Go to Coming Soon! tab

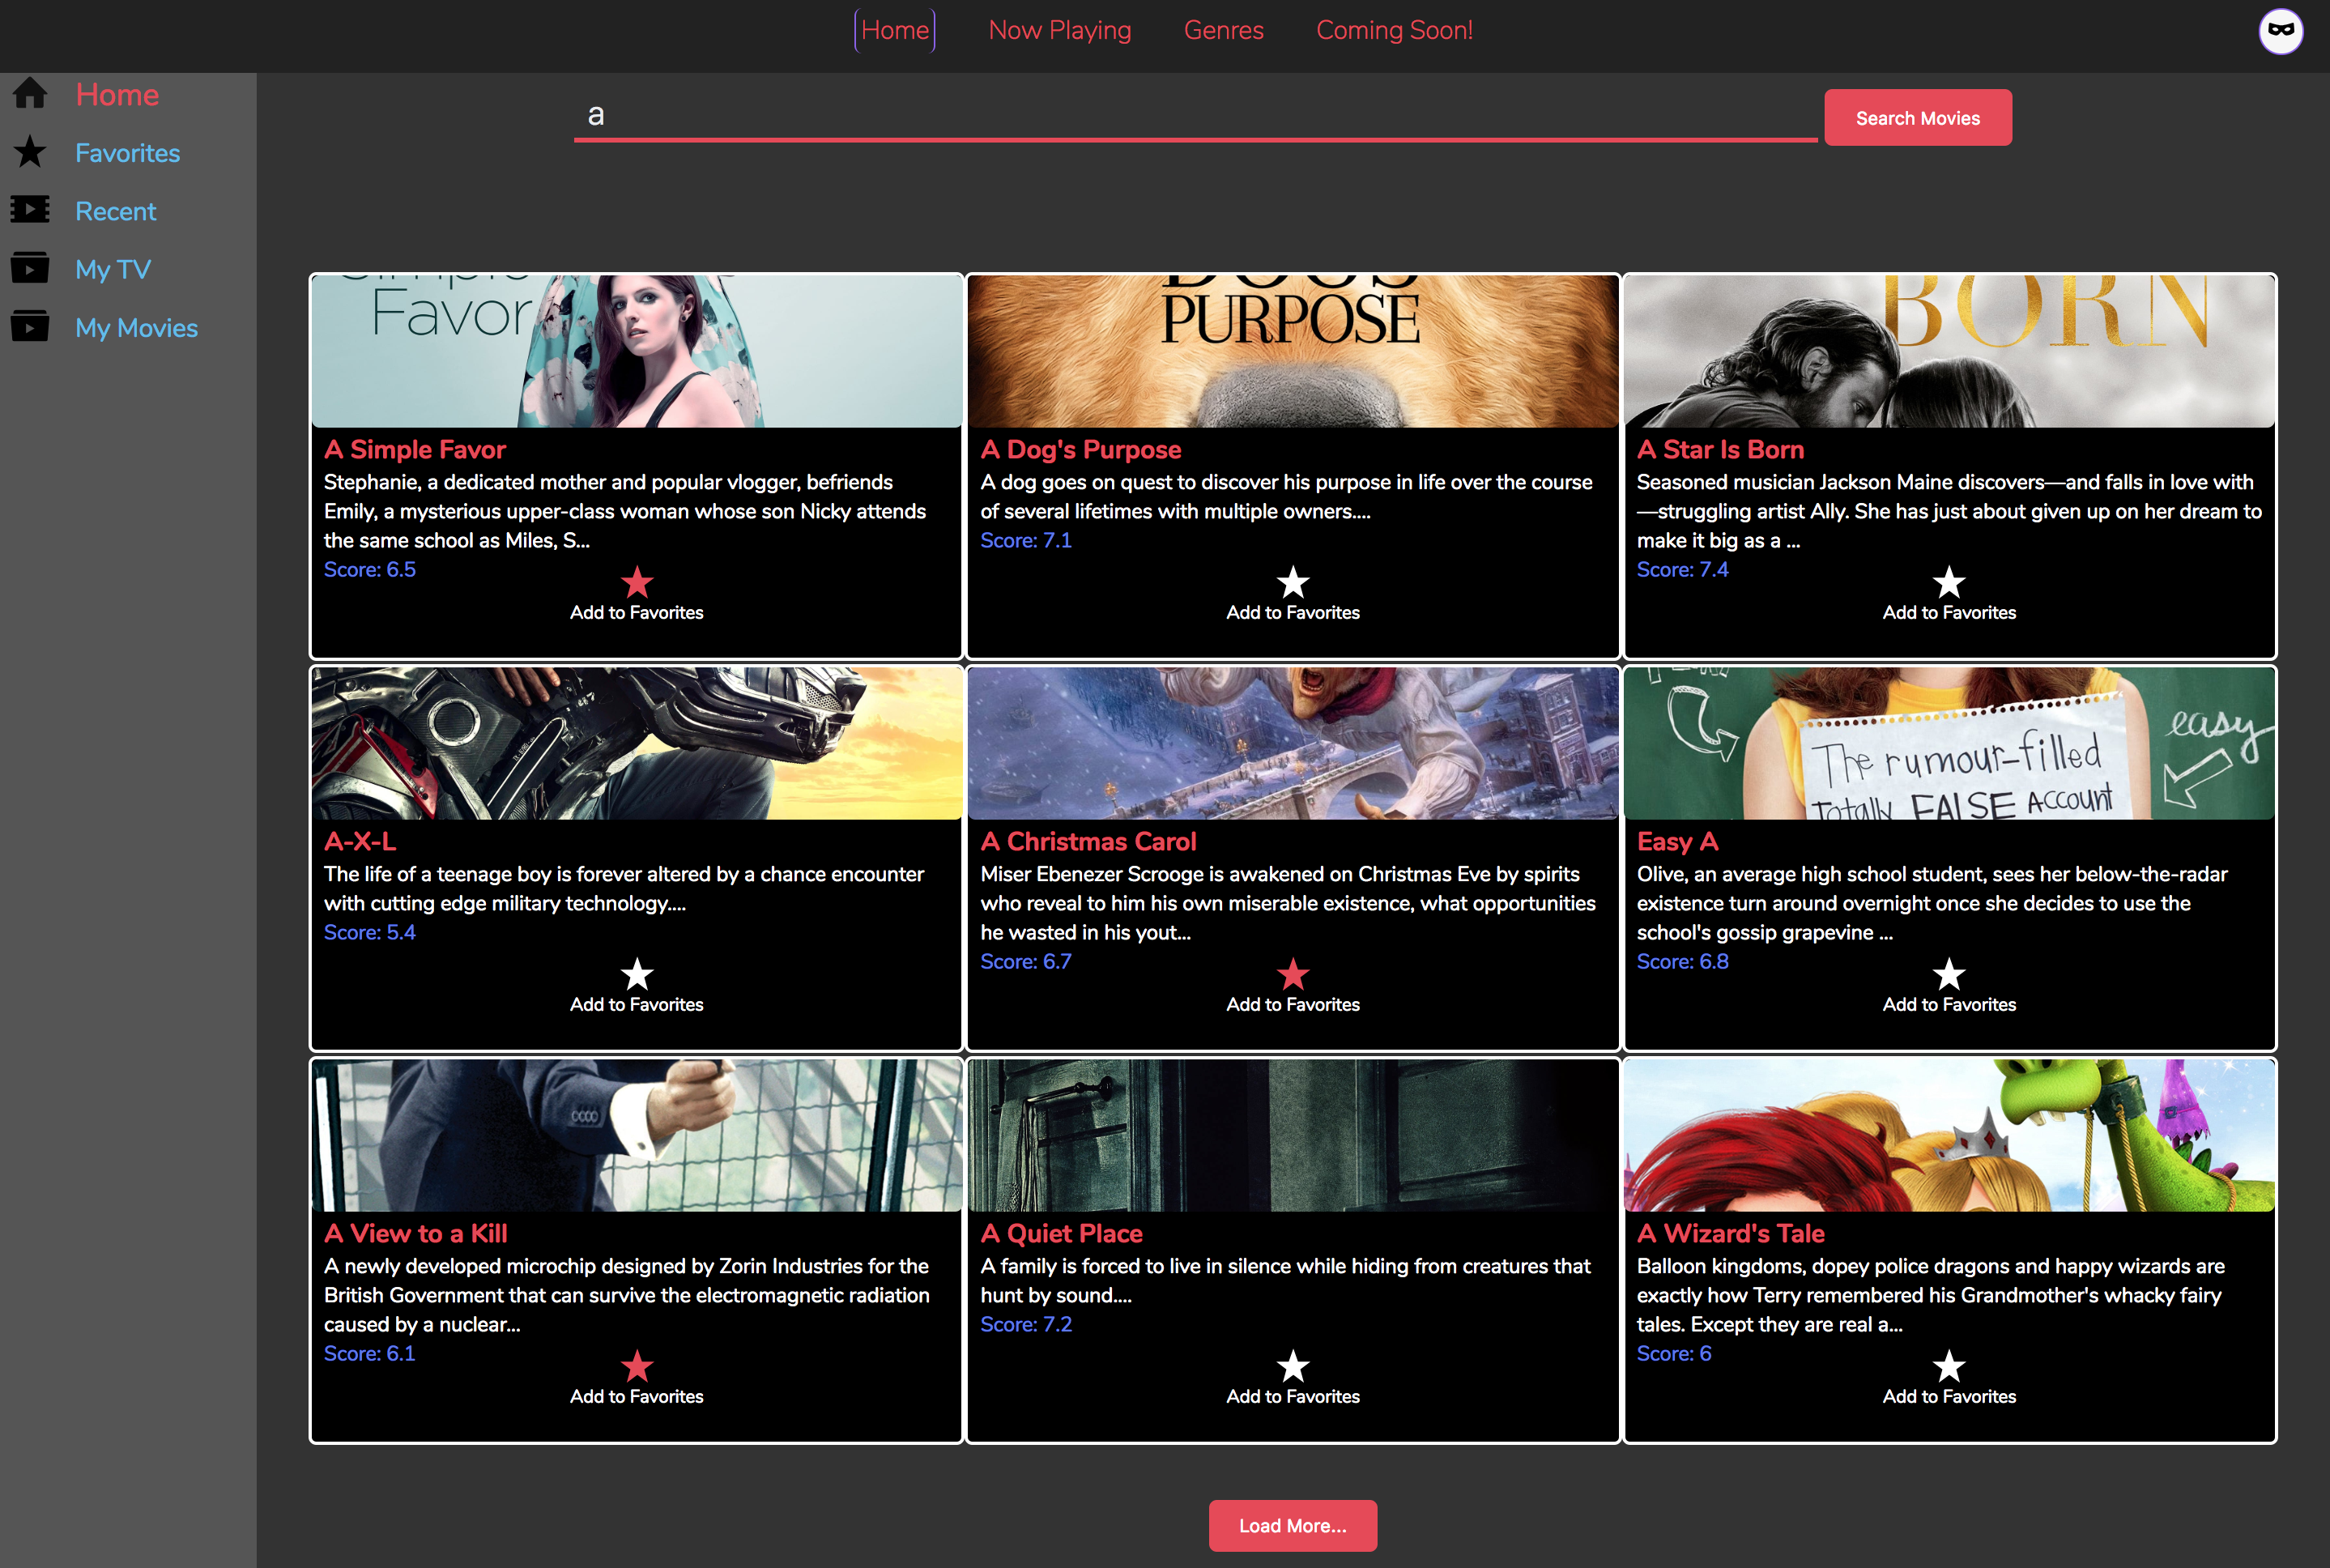tap(1393, 30)
